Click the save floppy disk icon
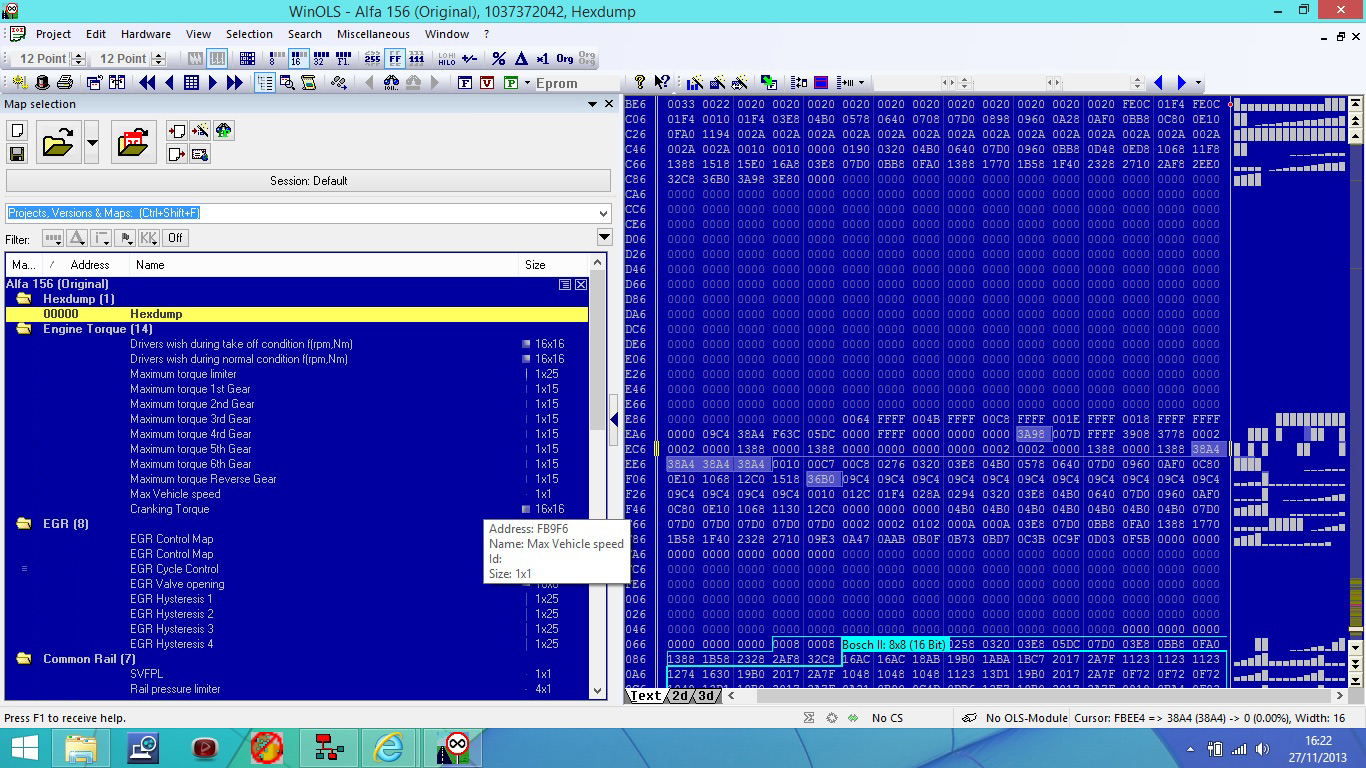The height and width of the screenshot is (768, 1366). (17, 153)
